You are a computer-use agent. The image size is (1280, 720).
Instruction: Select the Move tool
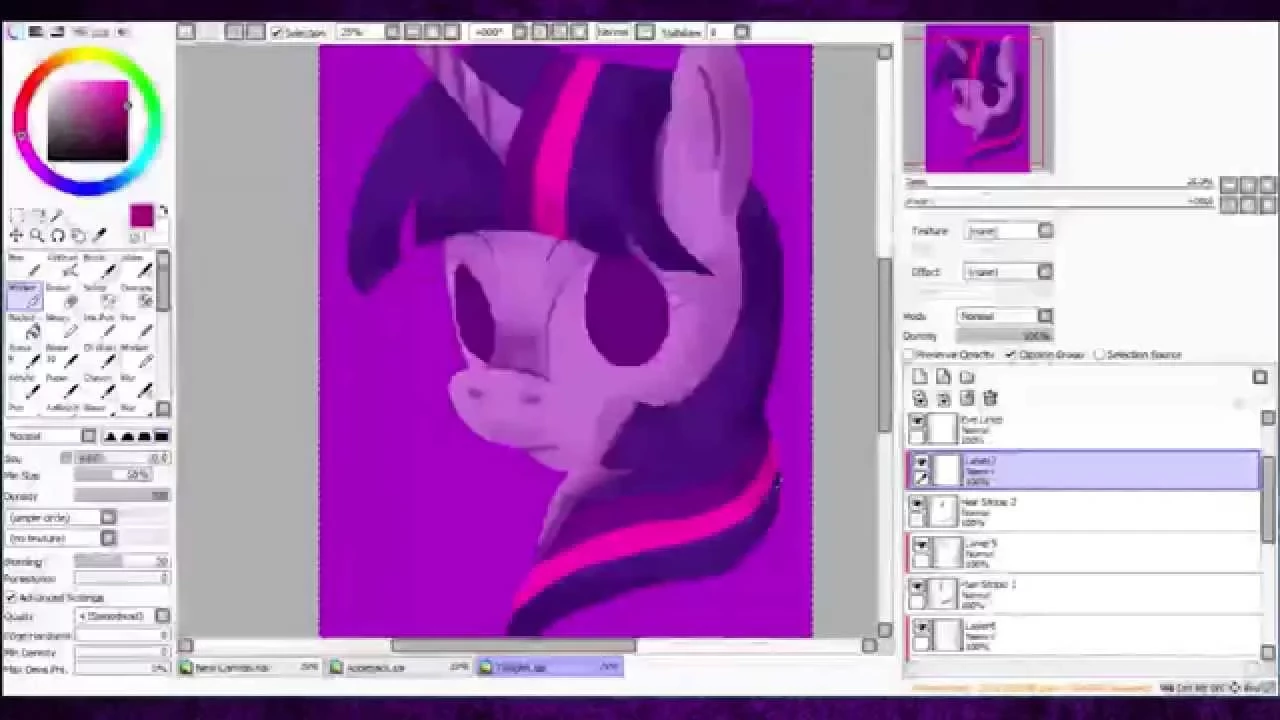point(16,236)
